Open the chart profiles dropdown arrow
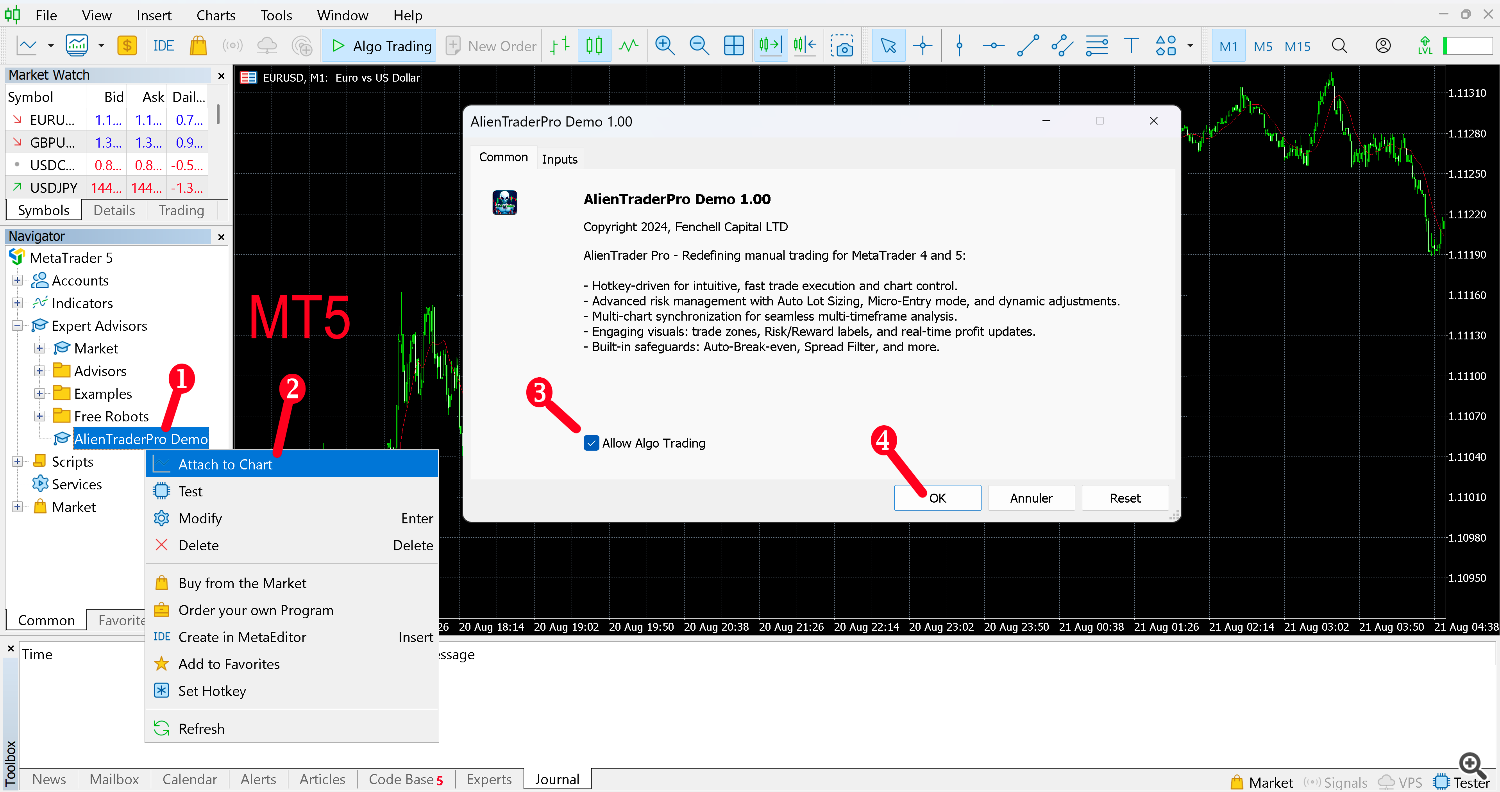1500x792 pixels. [101, 46]
